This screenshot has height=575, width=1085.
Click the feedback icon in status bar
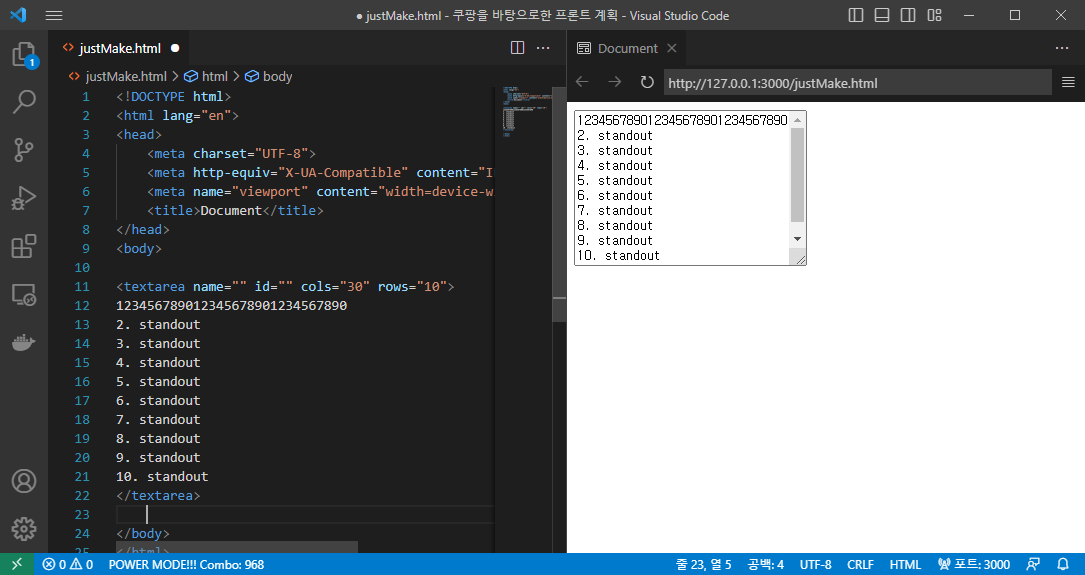[x=1033, y=564]
